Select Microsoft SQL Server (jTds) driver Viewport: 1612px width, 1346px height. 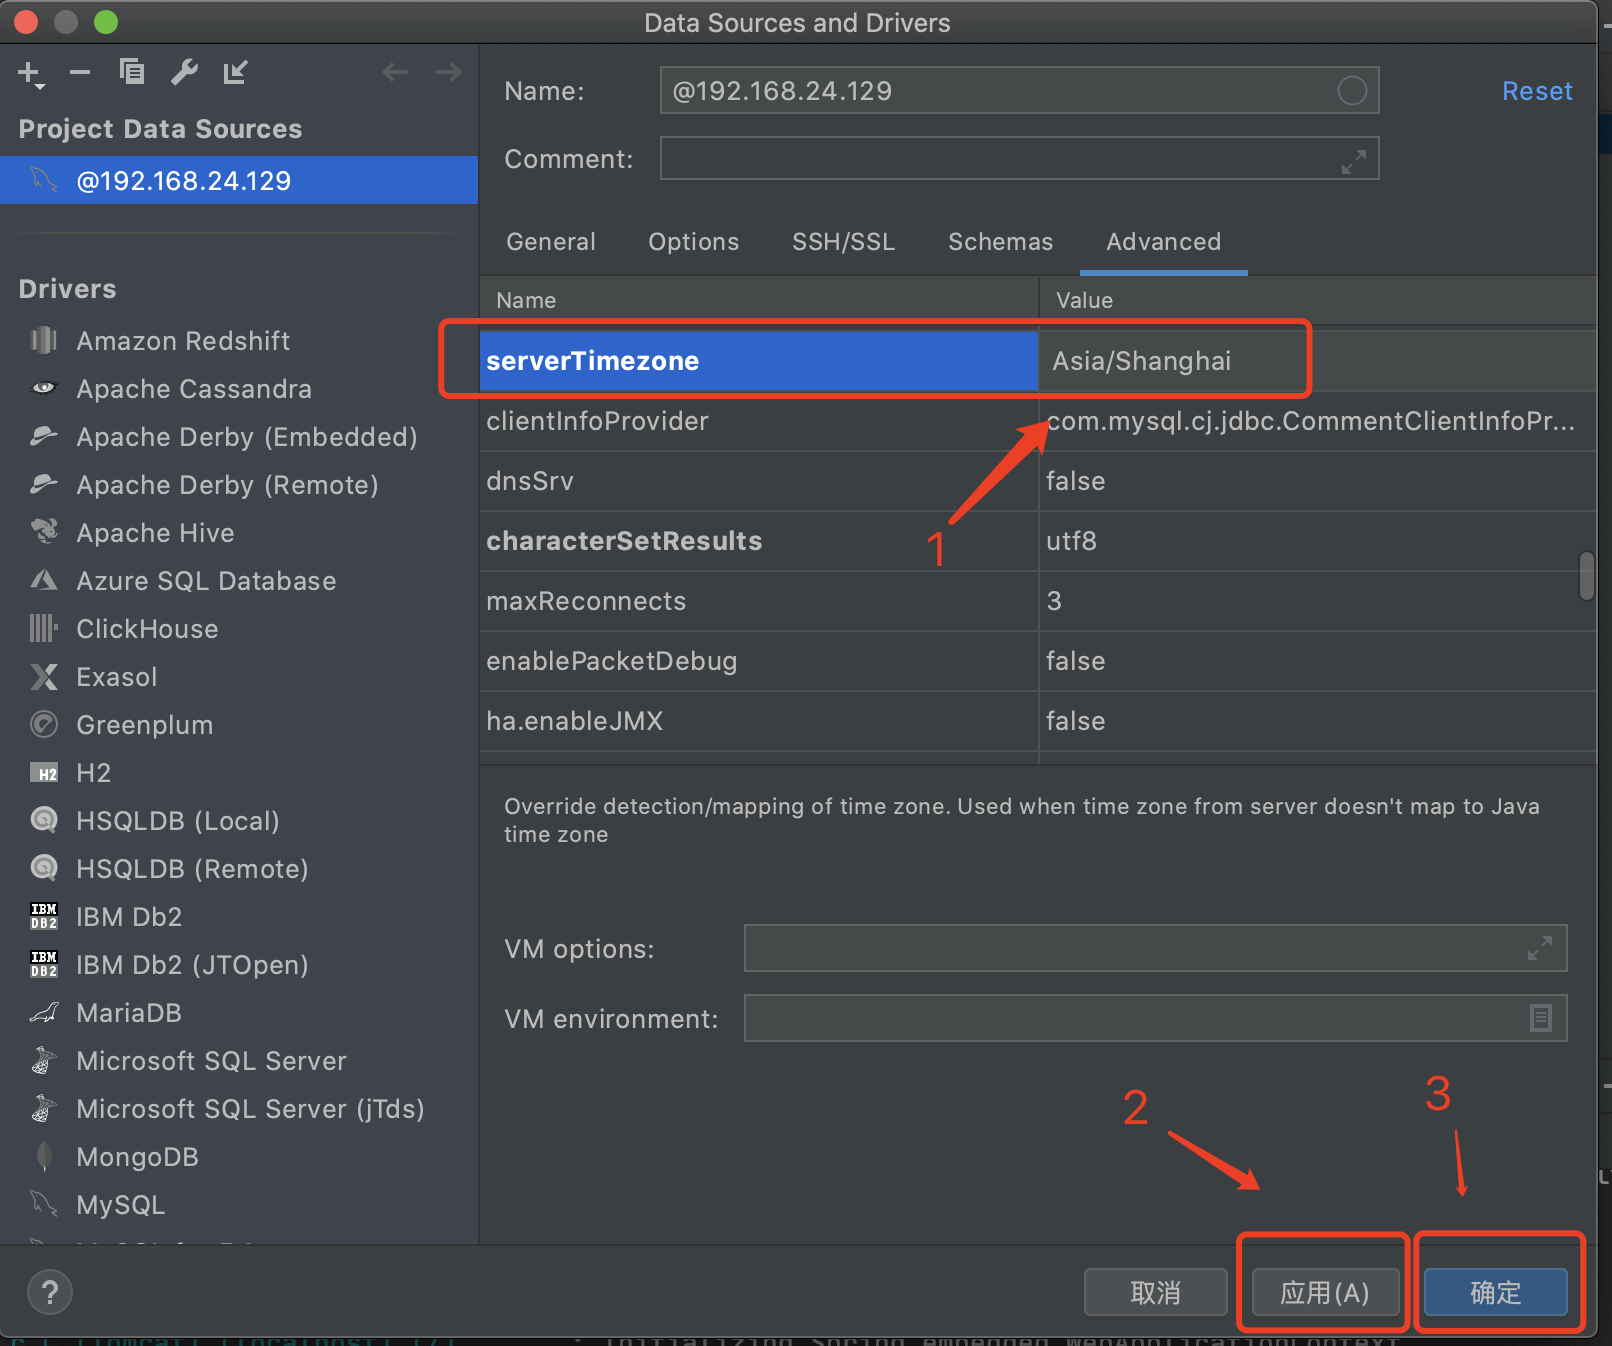239,1109
